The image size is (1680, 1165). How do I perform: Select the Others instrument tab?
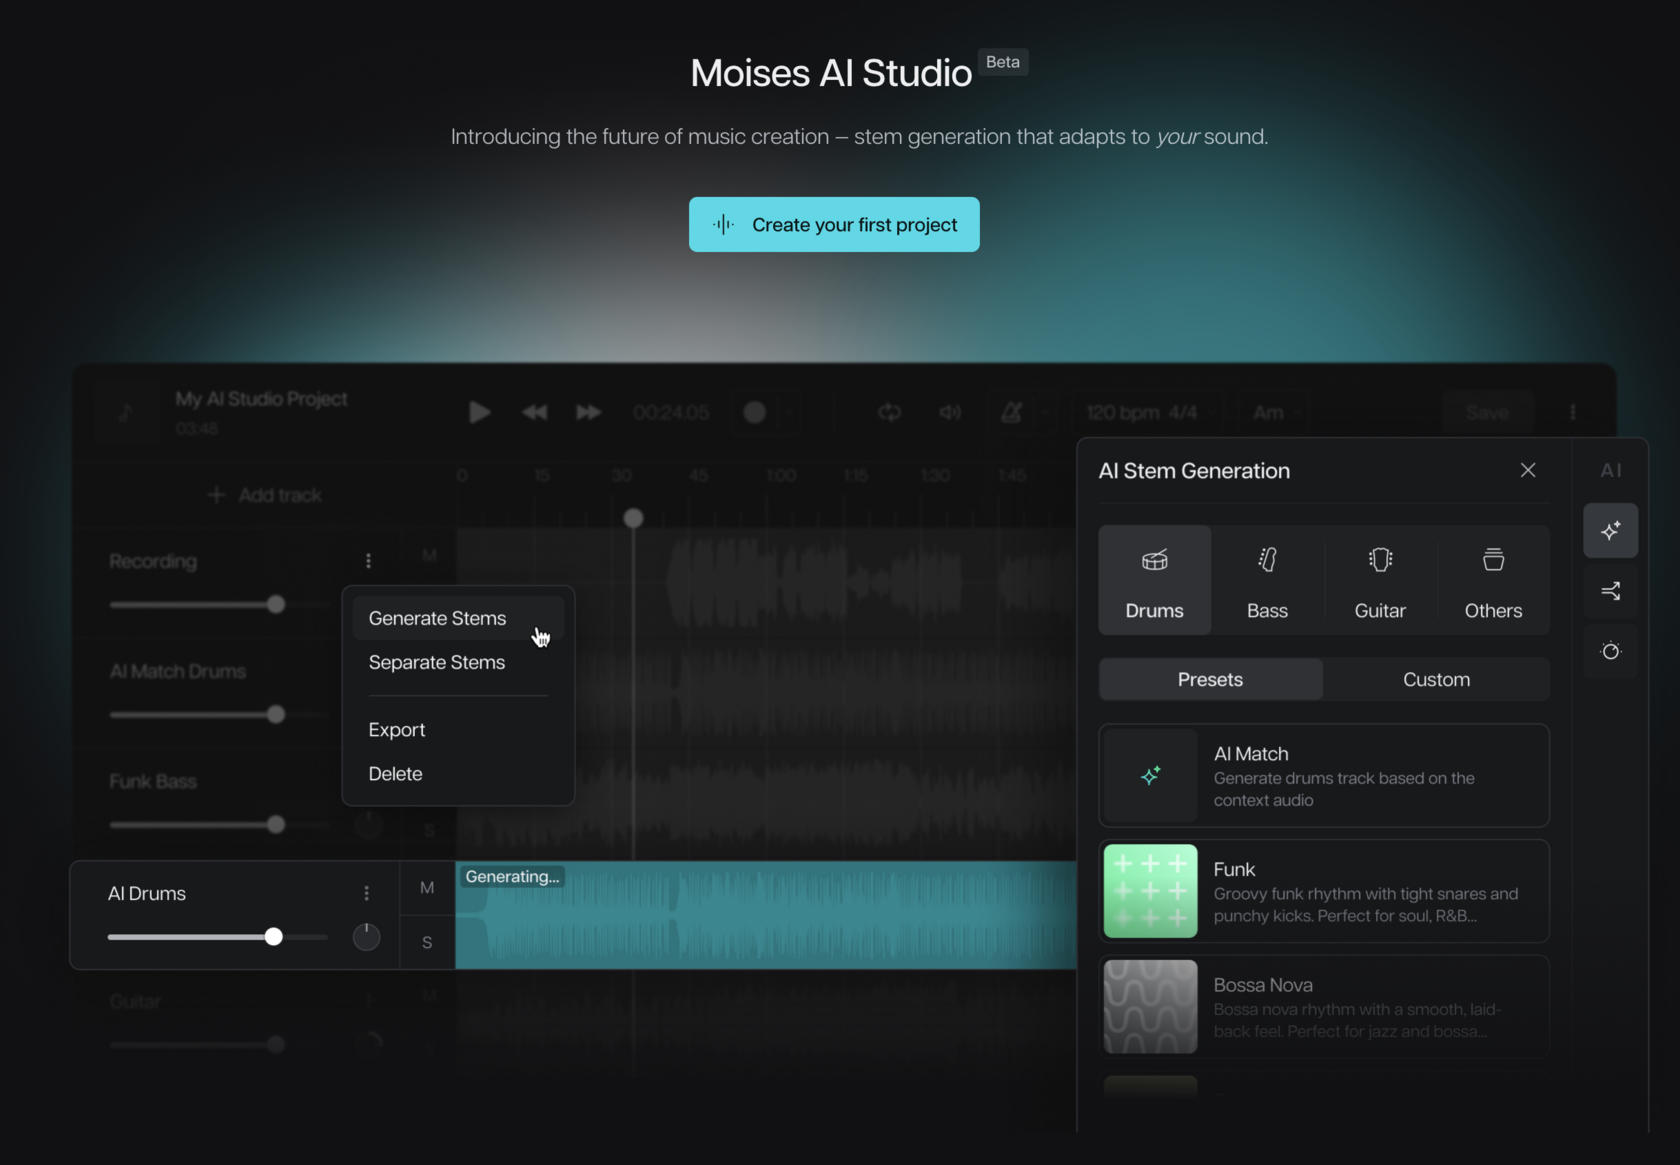tap(1494, 580)
